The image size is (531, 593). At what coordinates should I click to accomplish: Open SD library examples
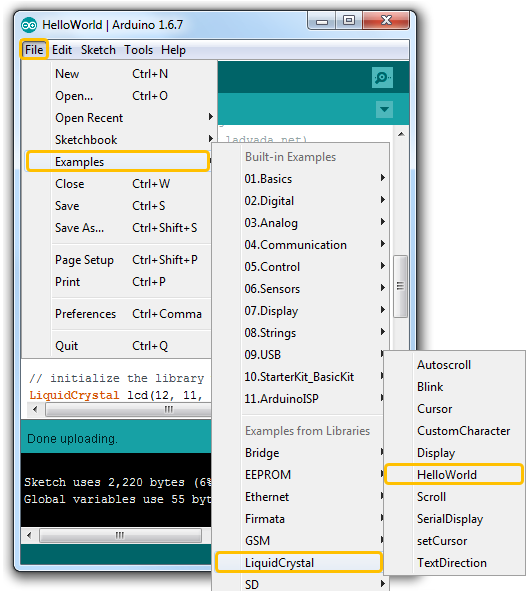tap(301, 584)
